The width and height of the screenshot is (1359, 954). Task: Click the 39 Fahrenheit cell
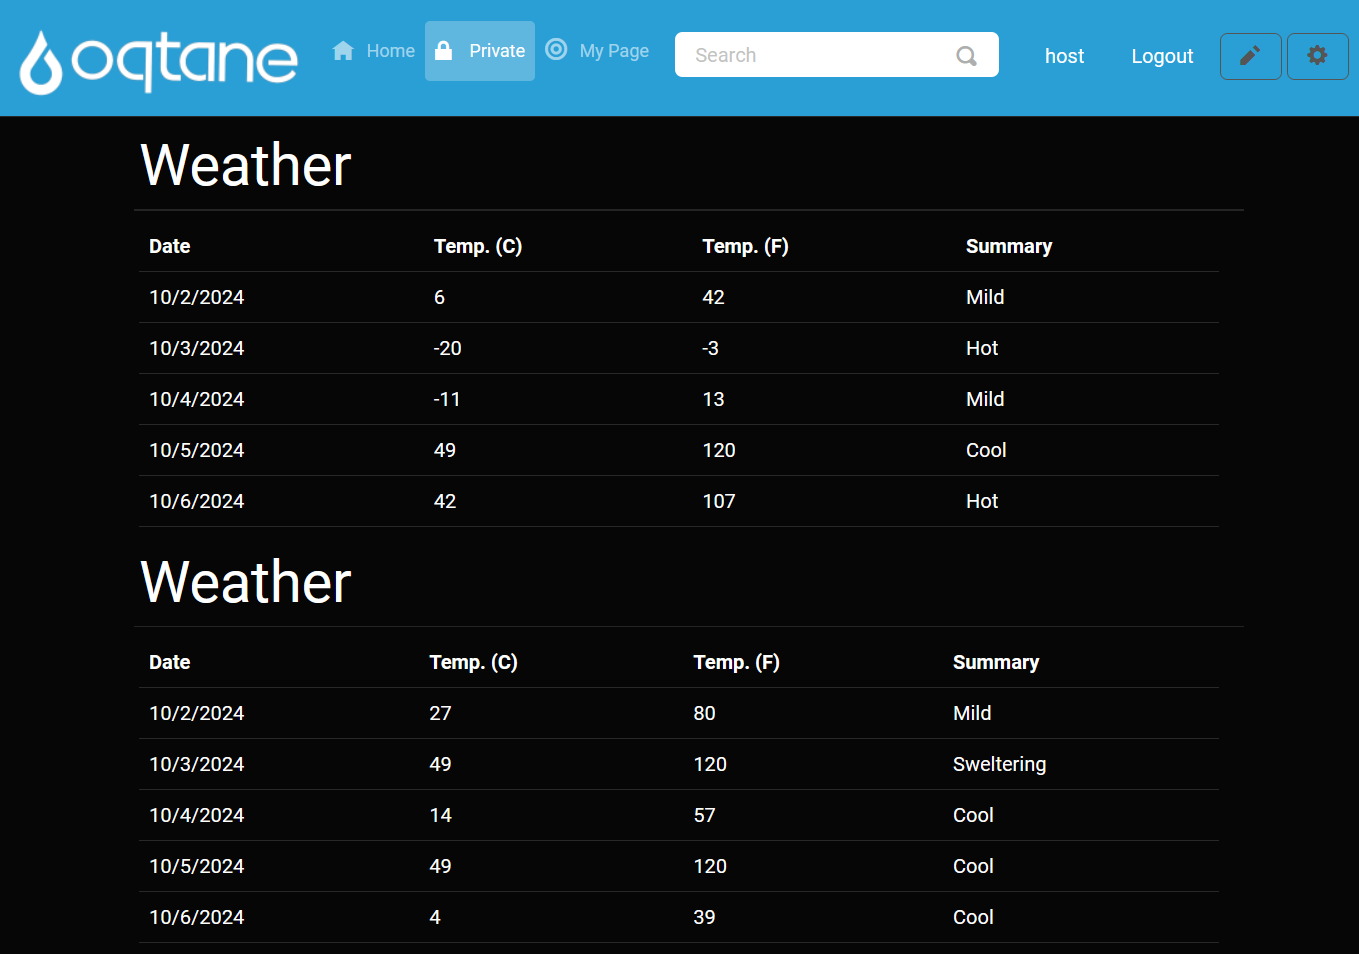pos(704,917)
